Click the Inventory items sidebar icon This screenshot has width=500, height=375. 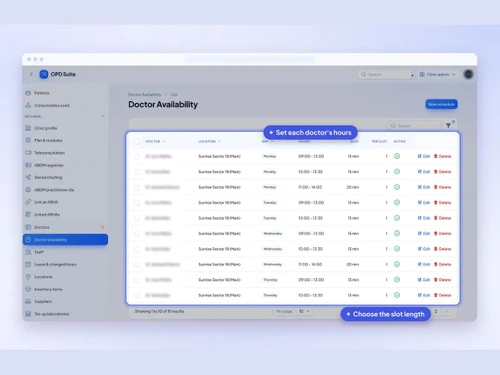pyautogui.click(x=28, y=289)
